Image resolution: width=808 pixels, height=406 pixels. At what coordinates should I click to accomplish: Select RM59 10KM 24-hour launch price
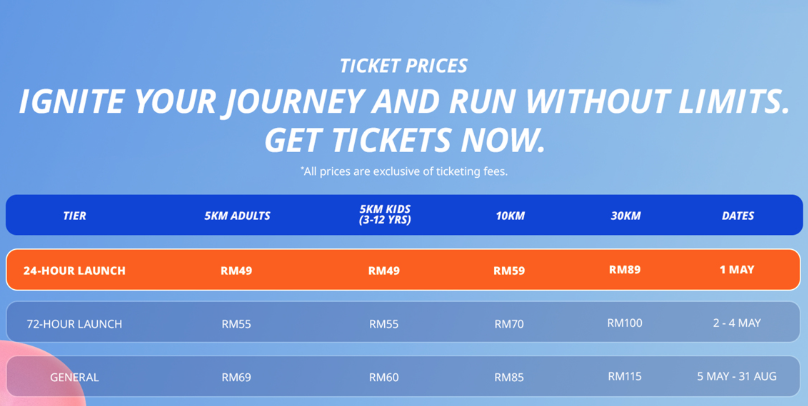point(510,270)
